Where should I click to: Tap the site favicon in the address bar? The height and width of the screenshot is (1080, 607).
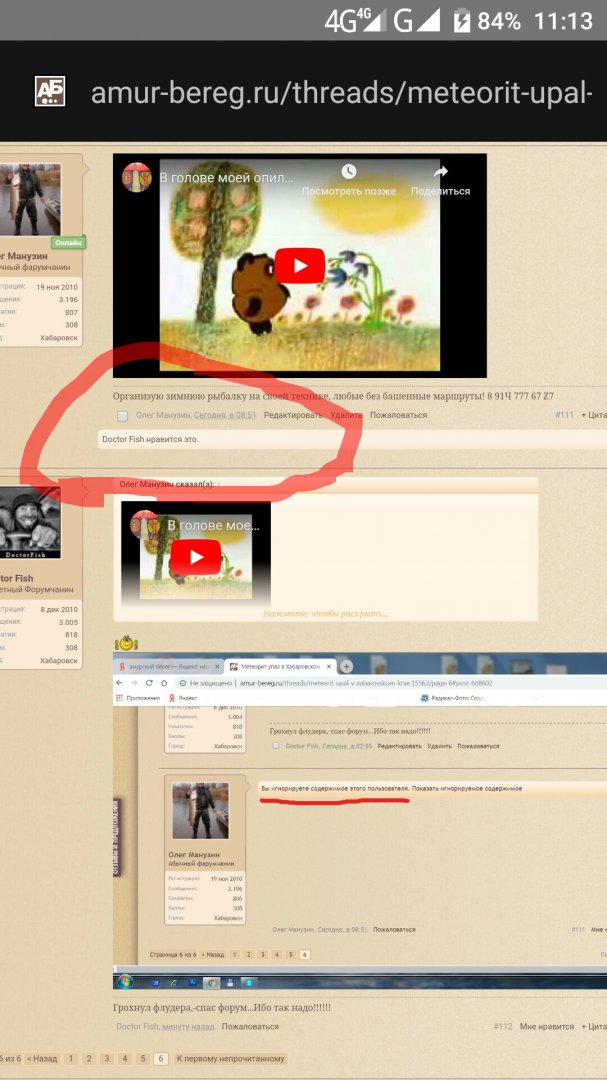(x=50, y=92)
